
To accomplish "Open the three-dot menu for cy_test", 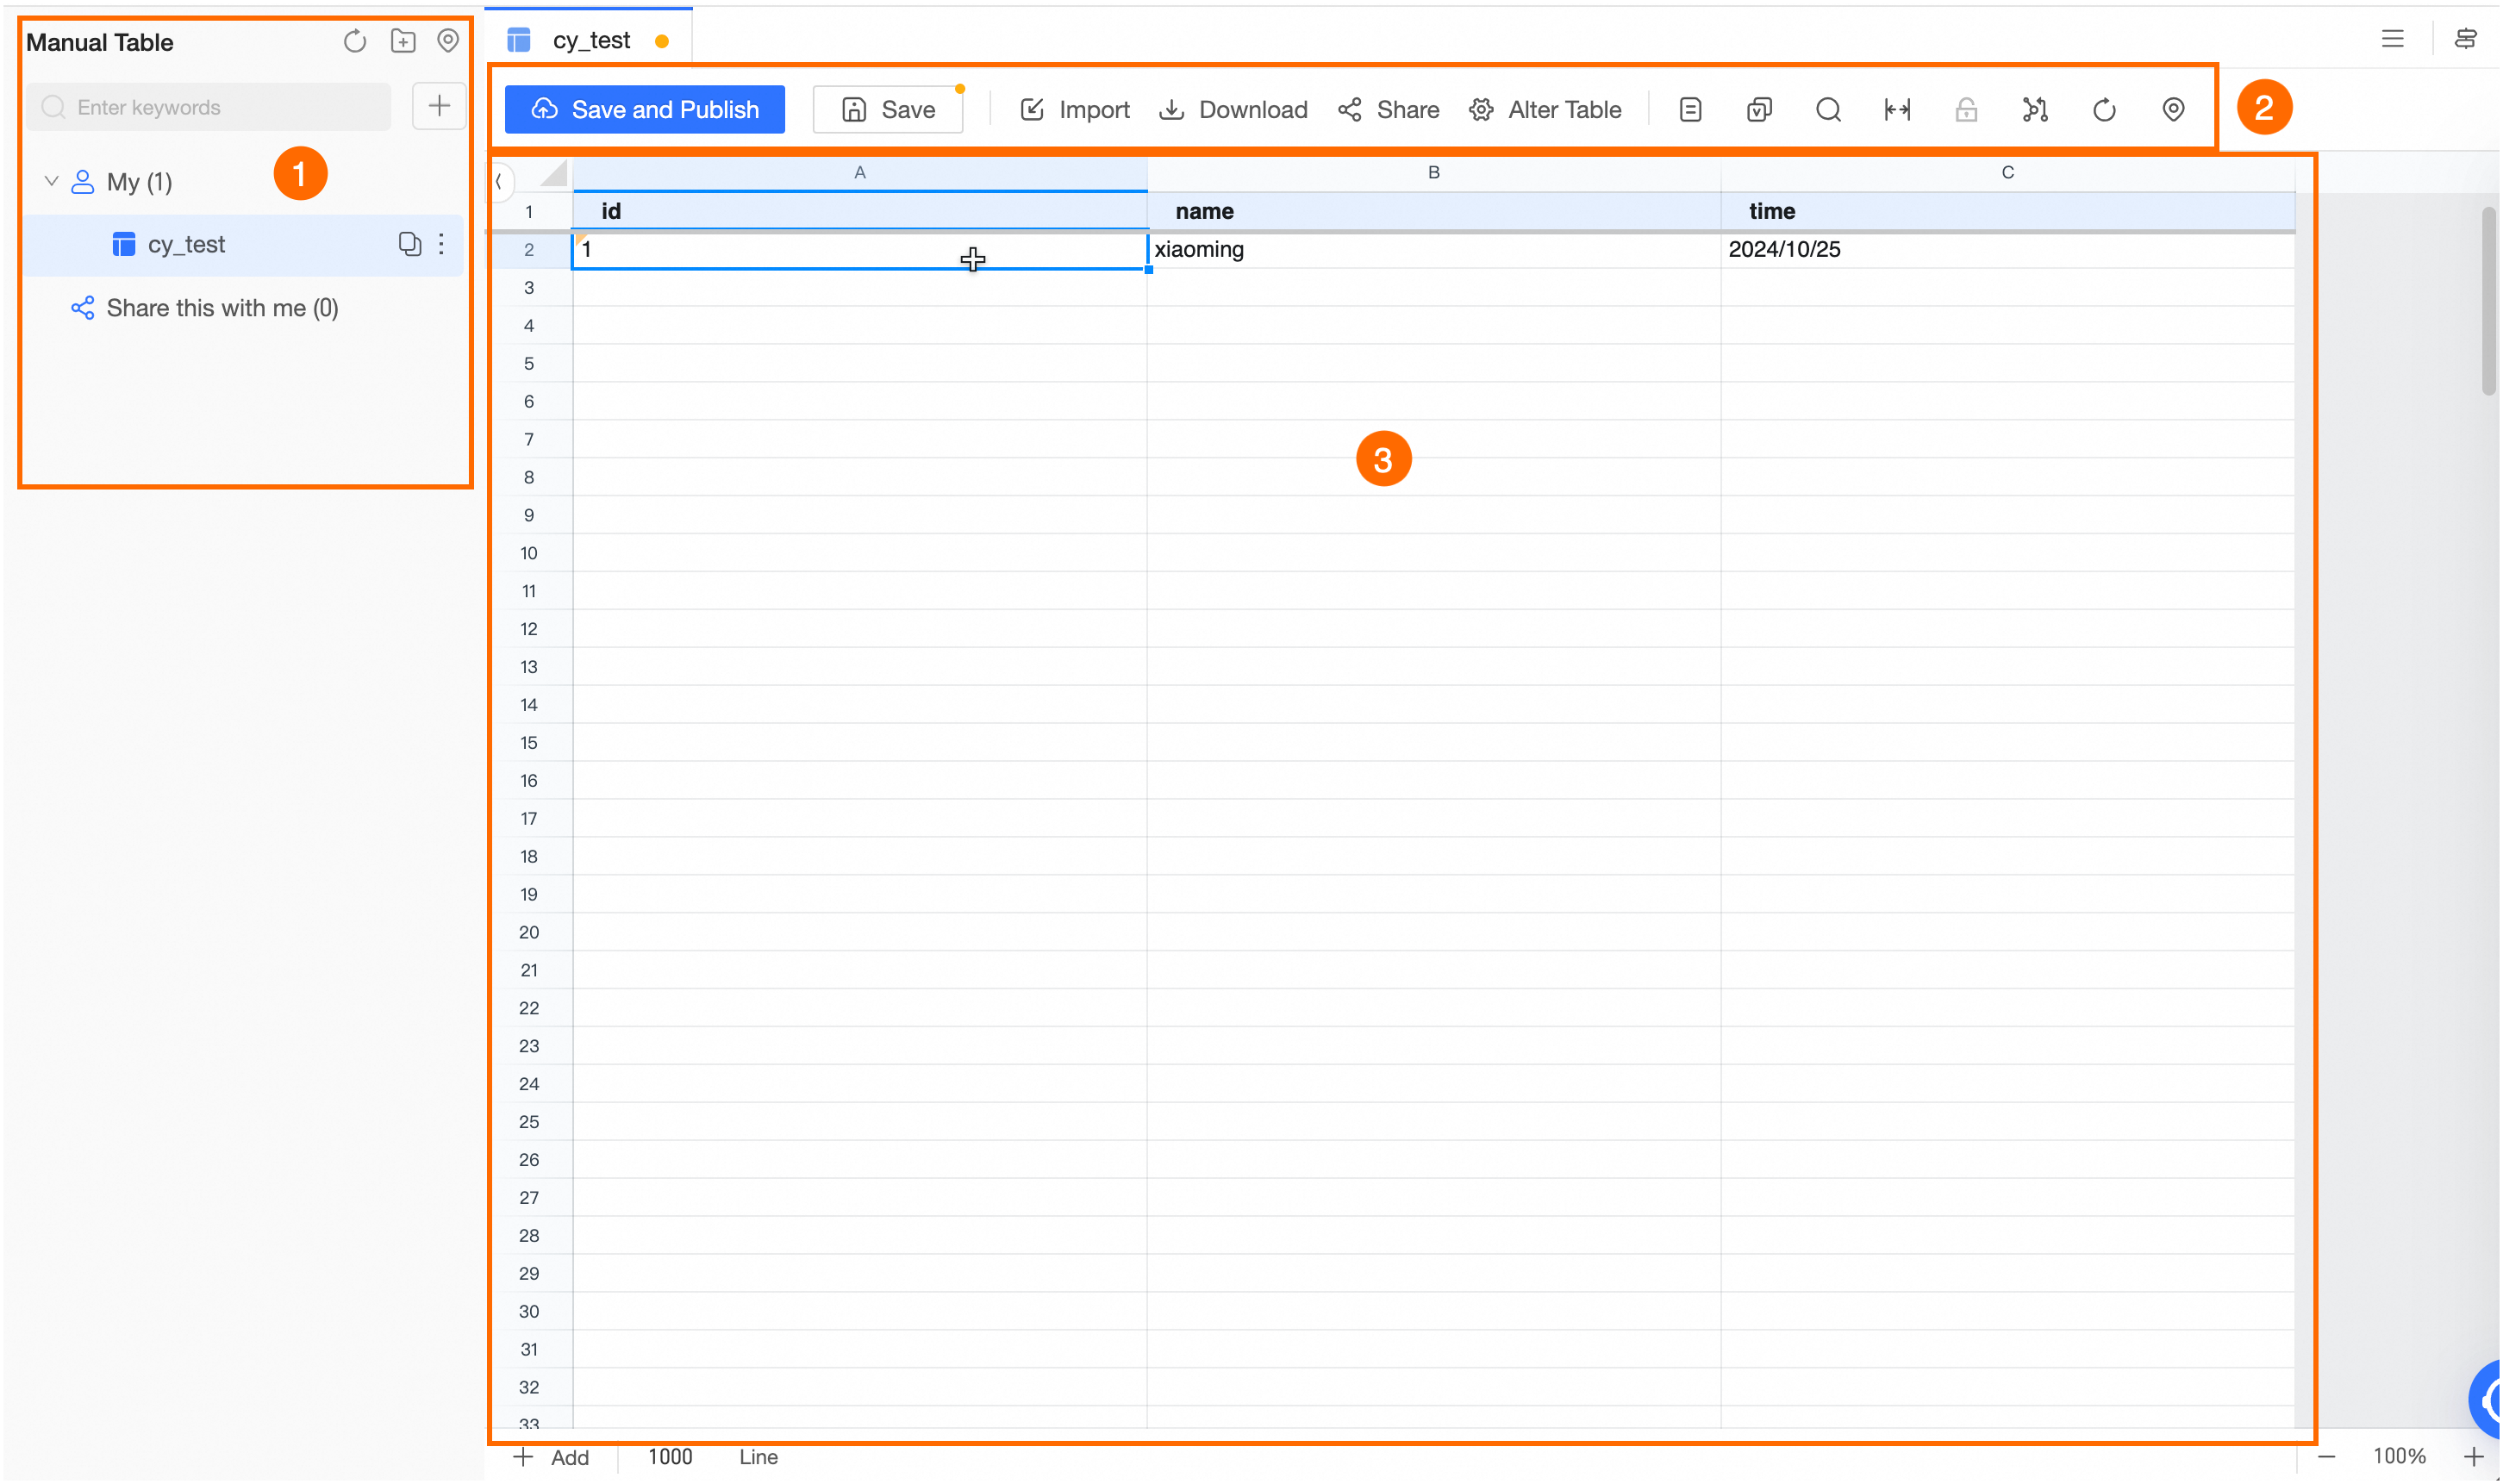I will [x=441, y=244].
